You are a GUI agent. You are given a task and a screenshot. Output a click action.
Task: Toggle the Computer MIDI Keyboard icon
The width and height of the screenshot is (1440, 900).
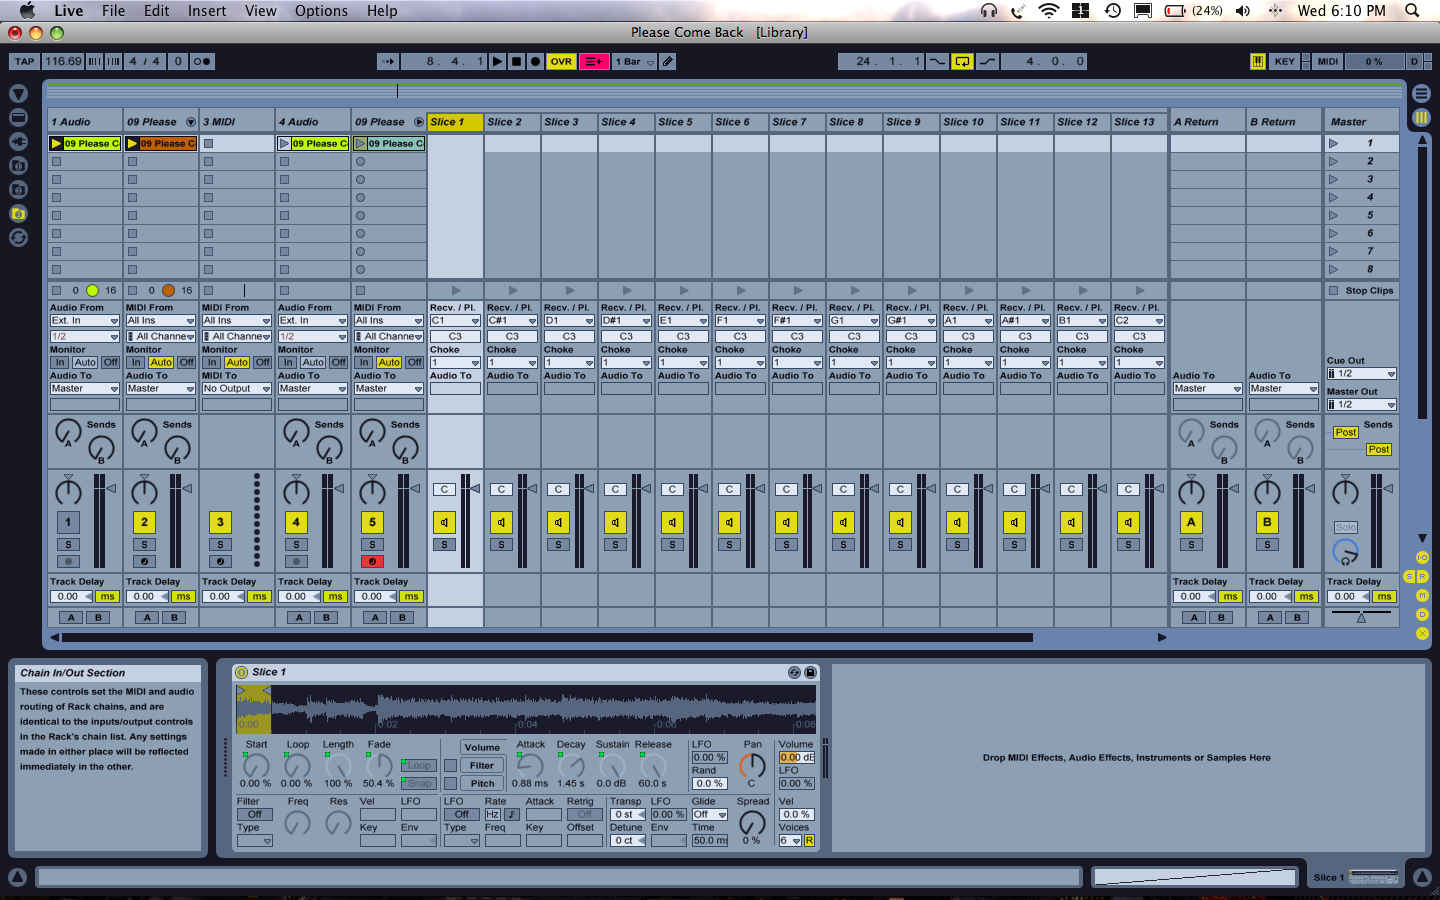(1258, 61)
